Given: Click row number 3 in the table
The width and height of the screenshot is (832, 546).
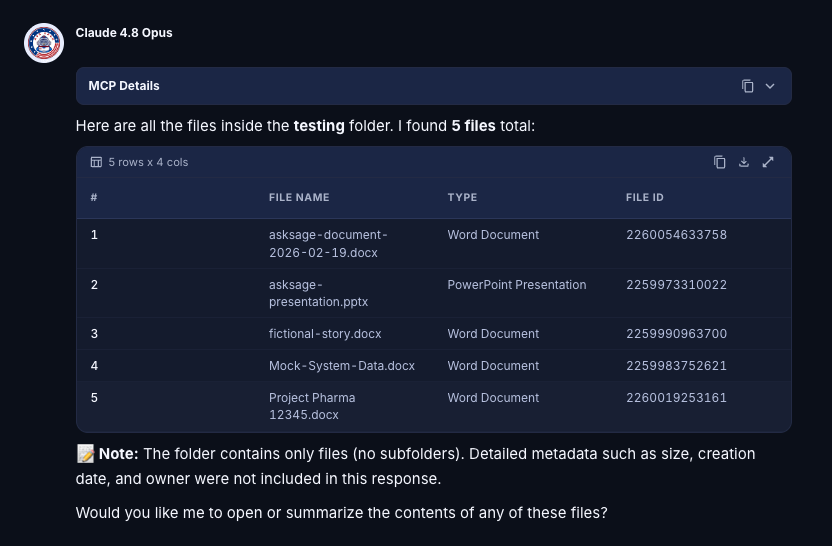Looking at the screenshot, I should pos(94,334).
